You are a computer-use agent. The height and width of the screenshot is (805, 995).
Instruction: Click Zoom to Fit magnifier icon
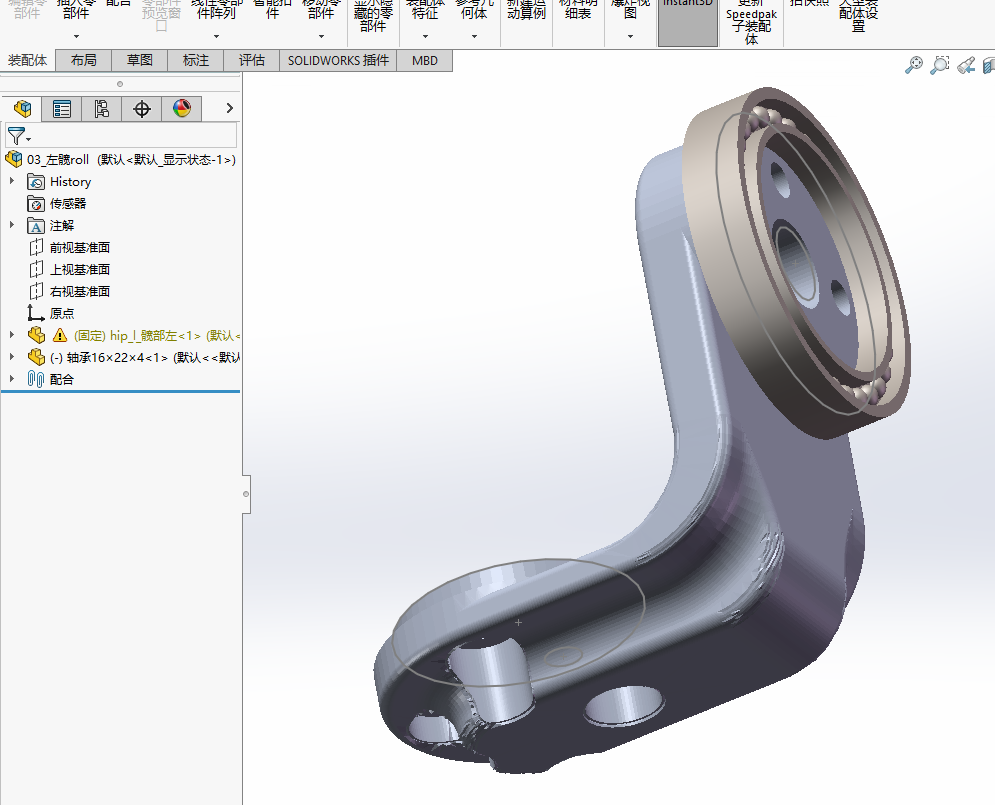point(914,65)
